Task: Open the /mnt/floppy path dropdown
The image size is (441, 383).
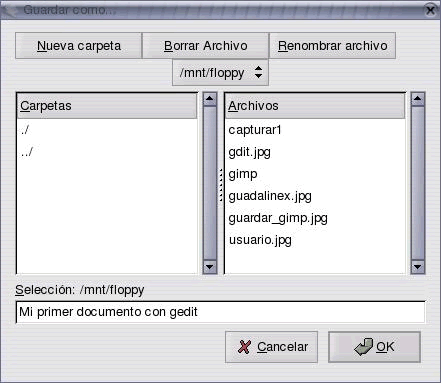Action: point(220,73)
